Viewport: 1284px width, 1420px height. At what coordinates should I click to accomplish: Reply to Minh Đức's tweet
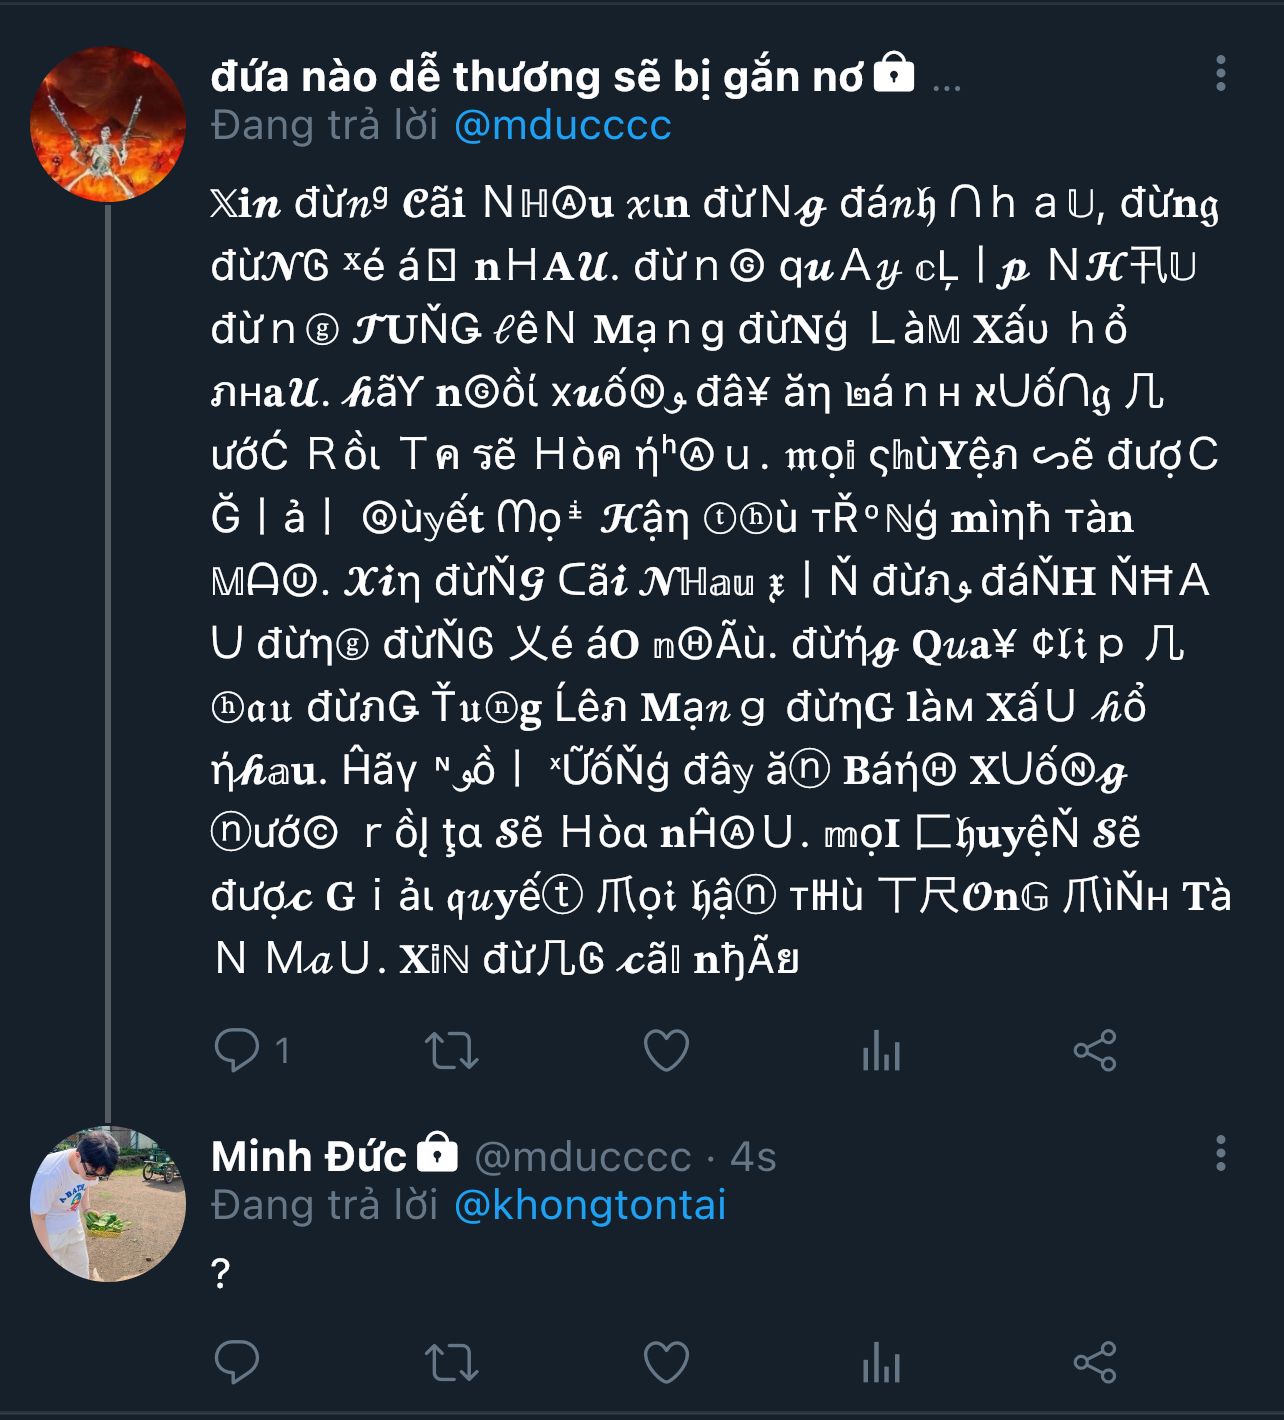(238, 1362)
